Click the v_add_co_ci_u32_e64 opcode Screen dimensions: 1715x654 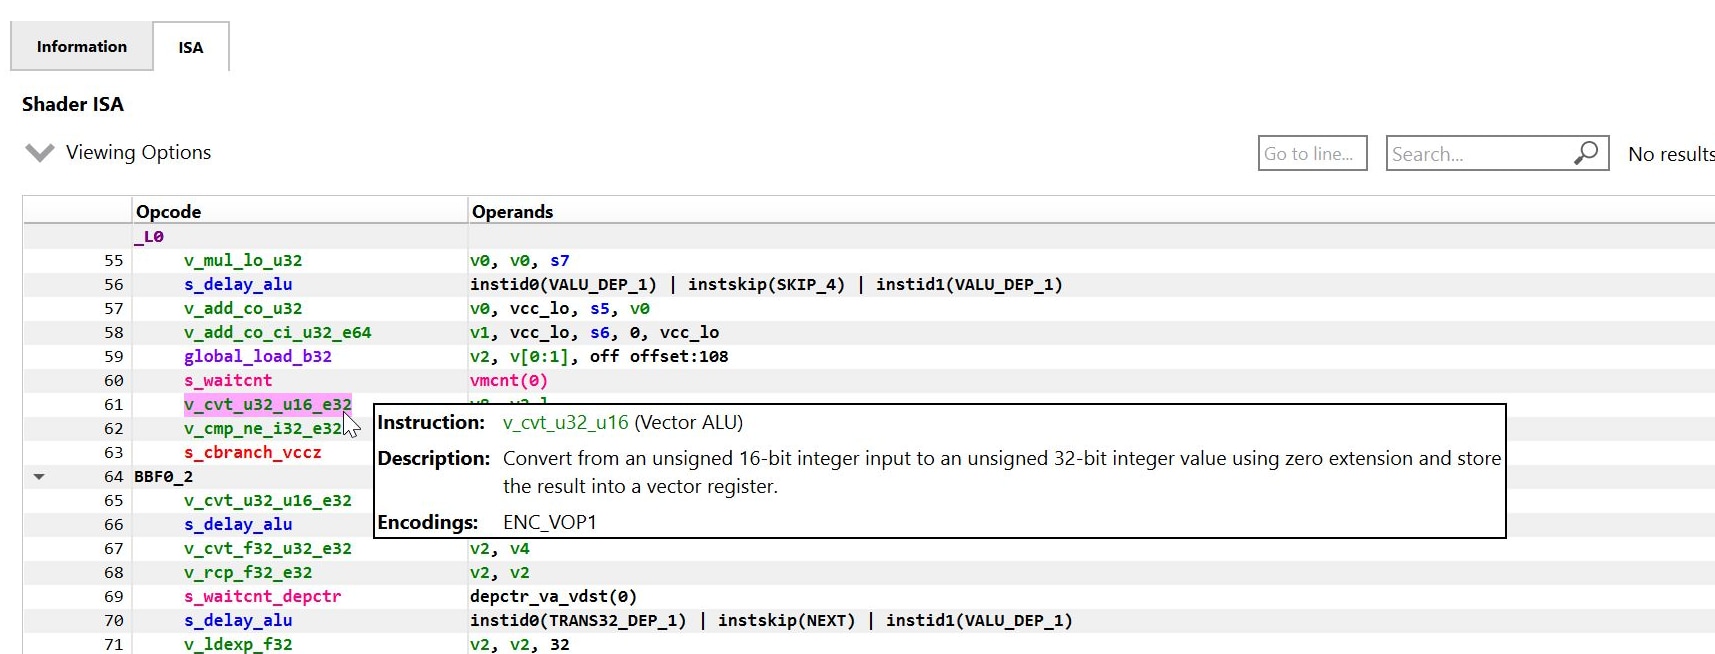[x=277, y=333]
